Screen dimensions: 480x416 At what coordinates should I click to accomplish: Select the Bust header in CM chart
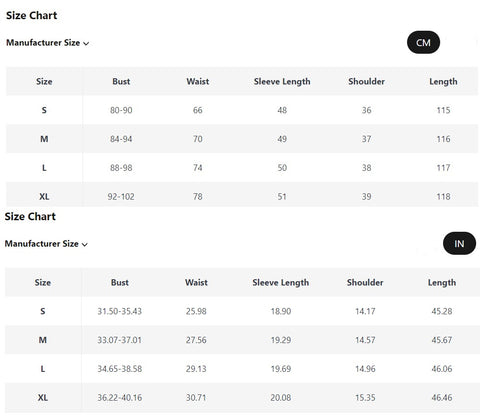pos(121,81)
